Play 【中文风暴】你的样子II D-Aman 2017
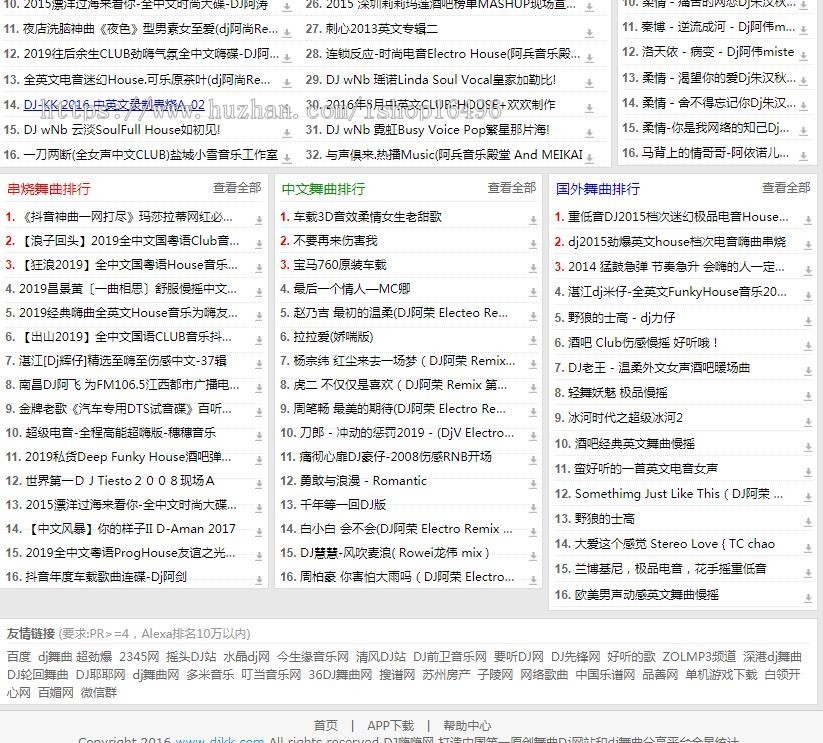This screenshot has height=743, width=823. click(131, 528)
